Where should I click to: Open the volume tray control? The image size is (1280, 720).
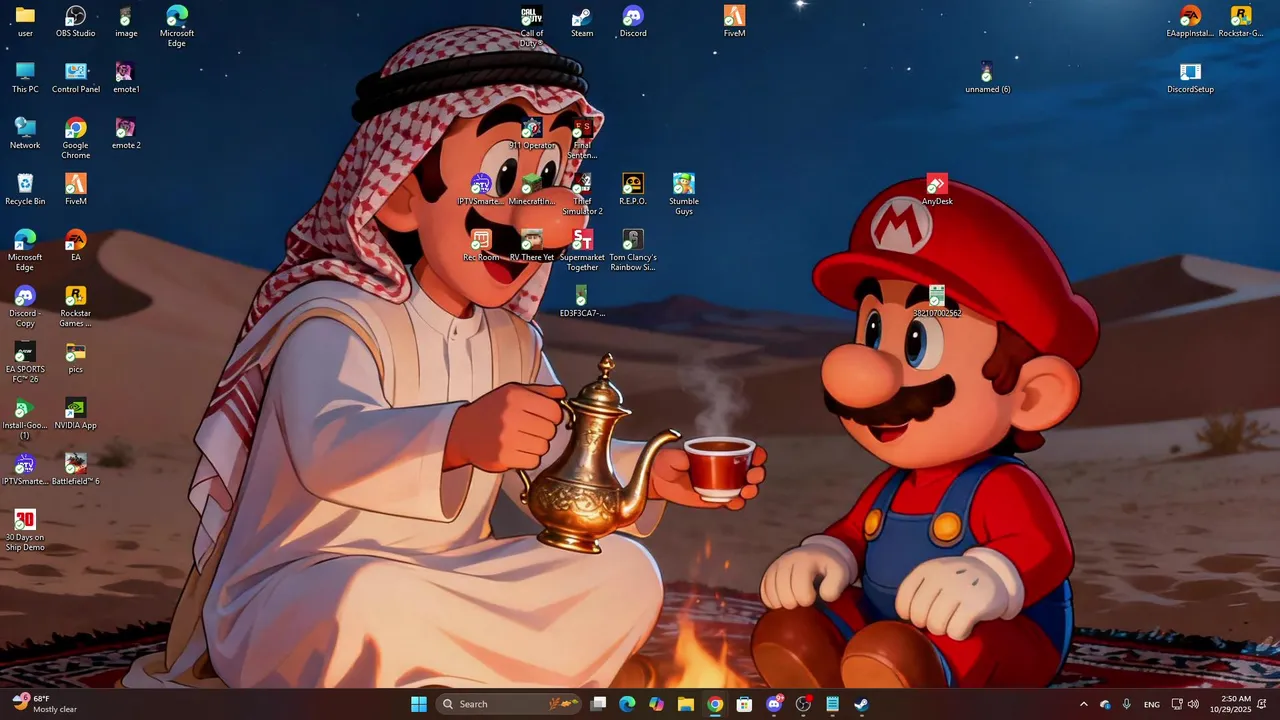1193,704
